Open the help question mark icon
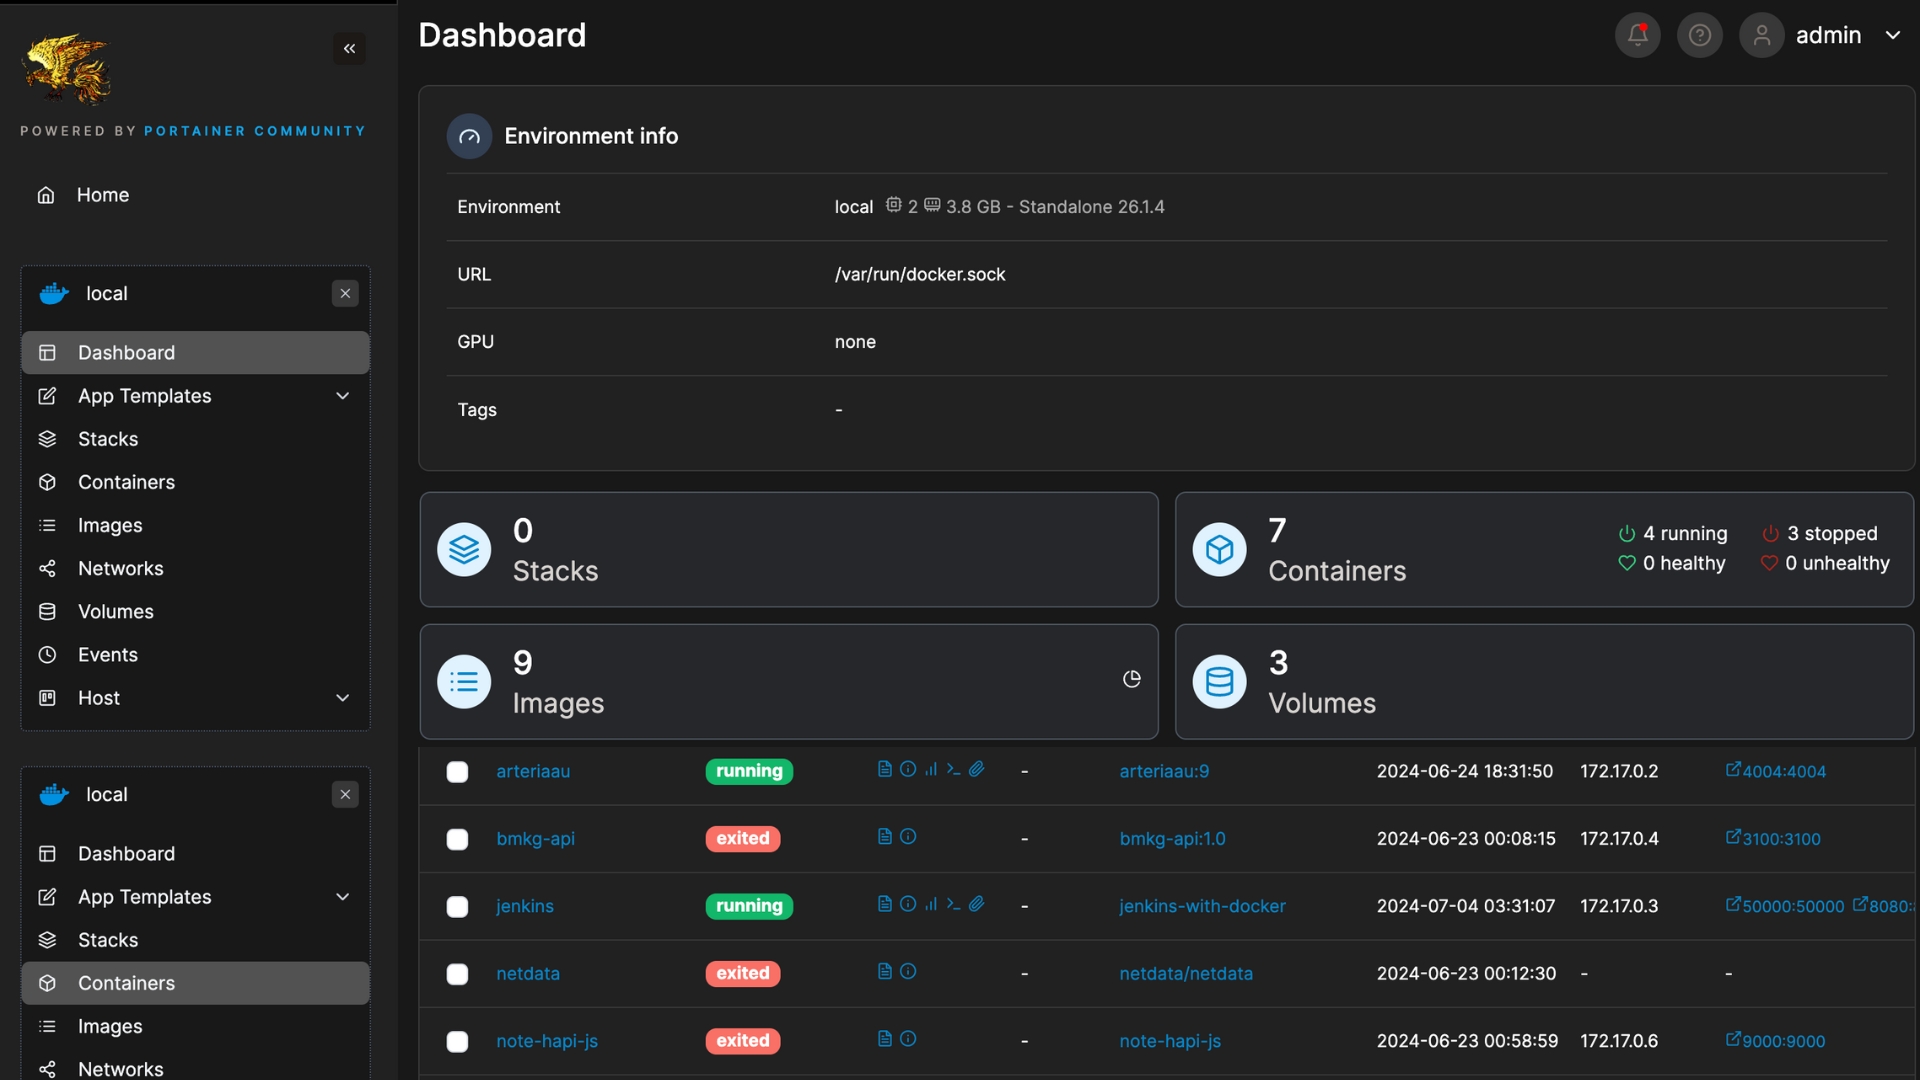1920x1080 pixels. click(x=1699, y=36)
